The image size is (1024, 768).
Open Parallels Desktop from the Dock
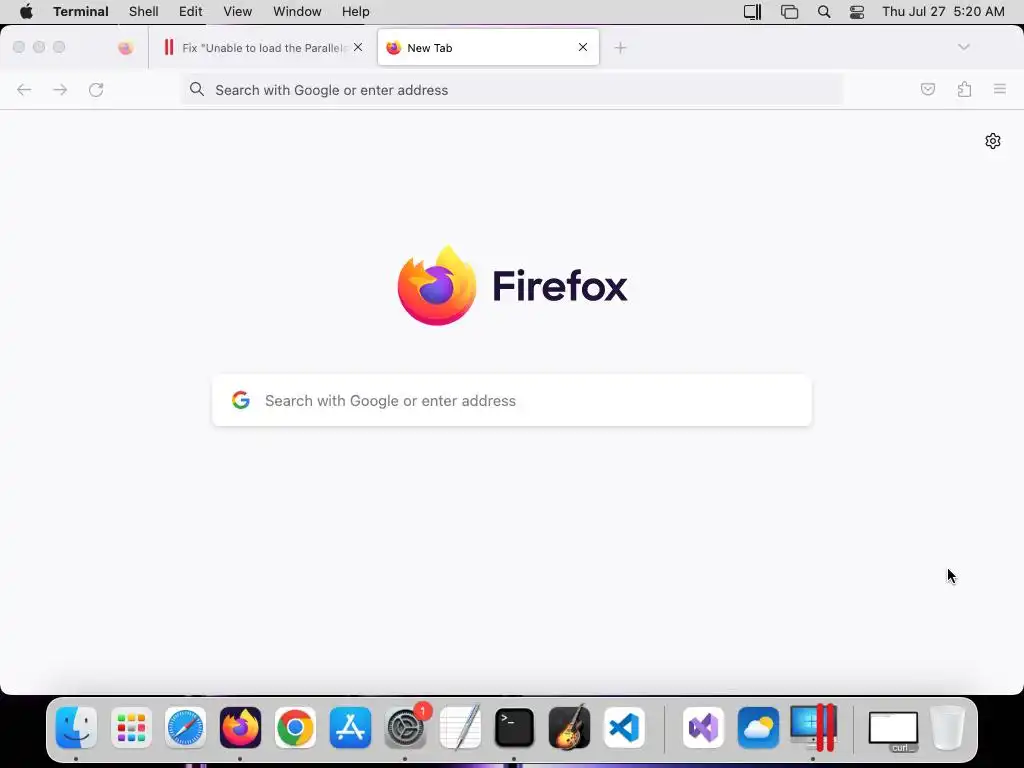pos(813,727)
